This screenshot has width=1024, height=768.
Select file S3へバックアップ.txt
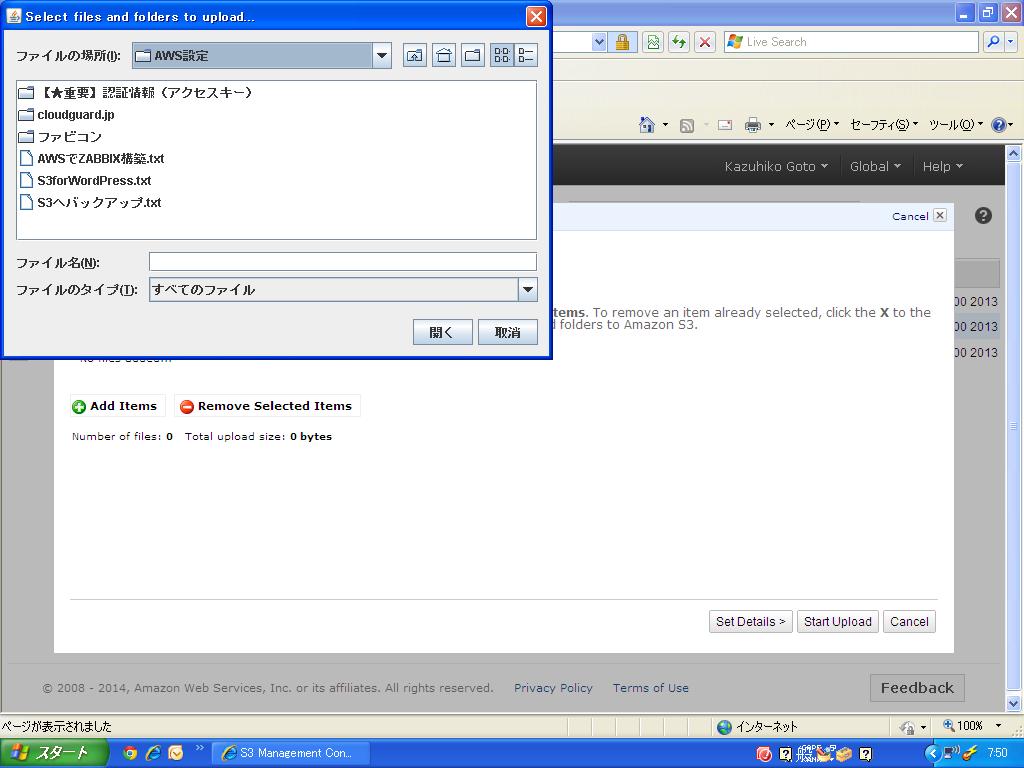[x=90, y=202]
